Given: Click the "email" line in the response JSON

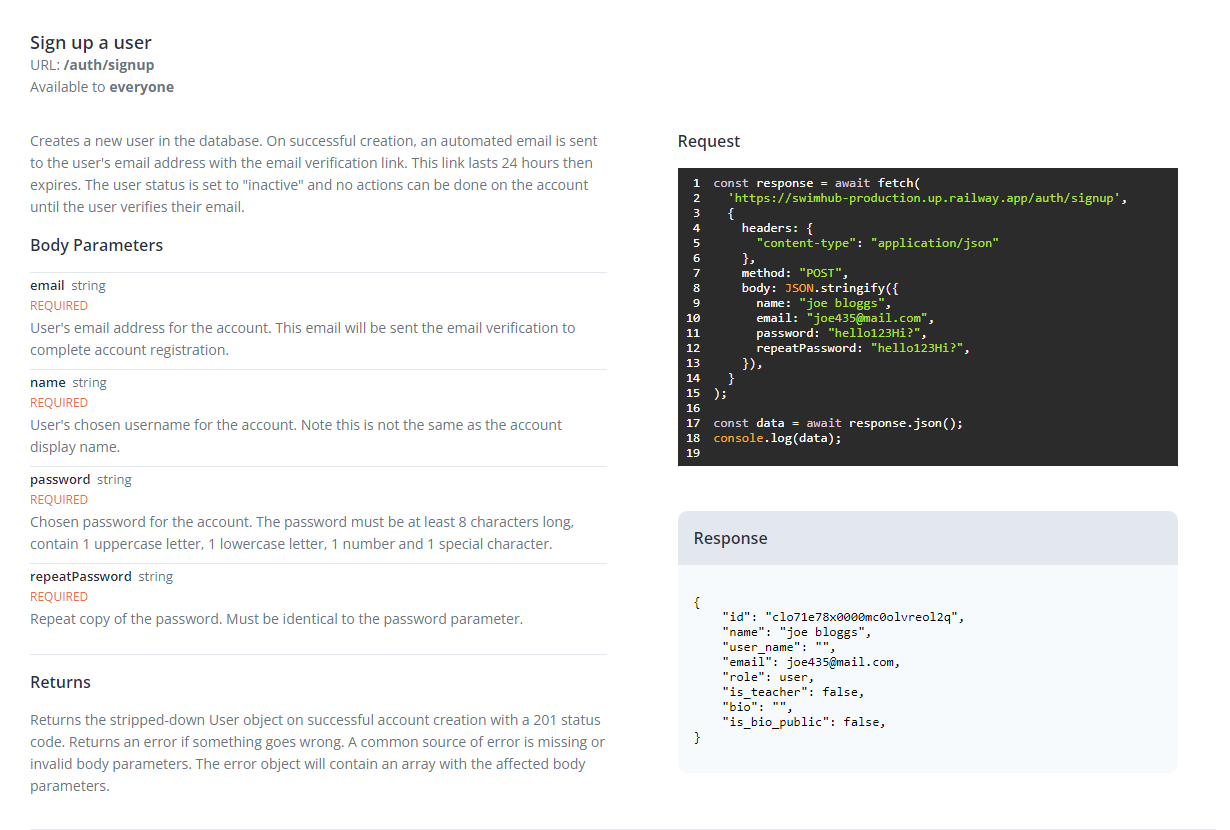Looking at the screenshot, I should pyautogui.click(x=811, y=662).
